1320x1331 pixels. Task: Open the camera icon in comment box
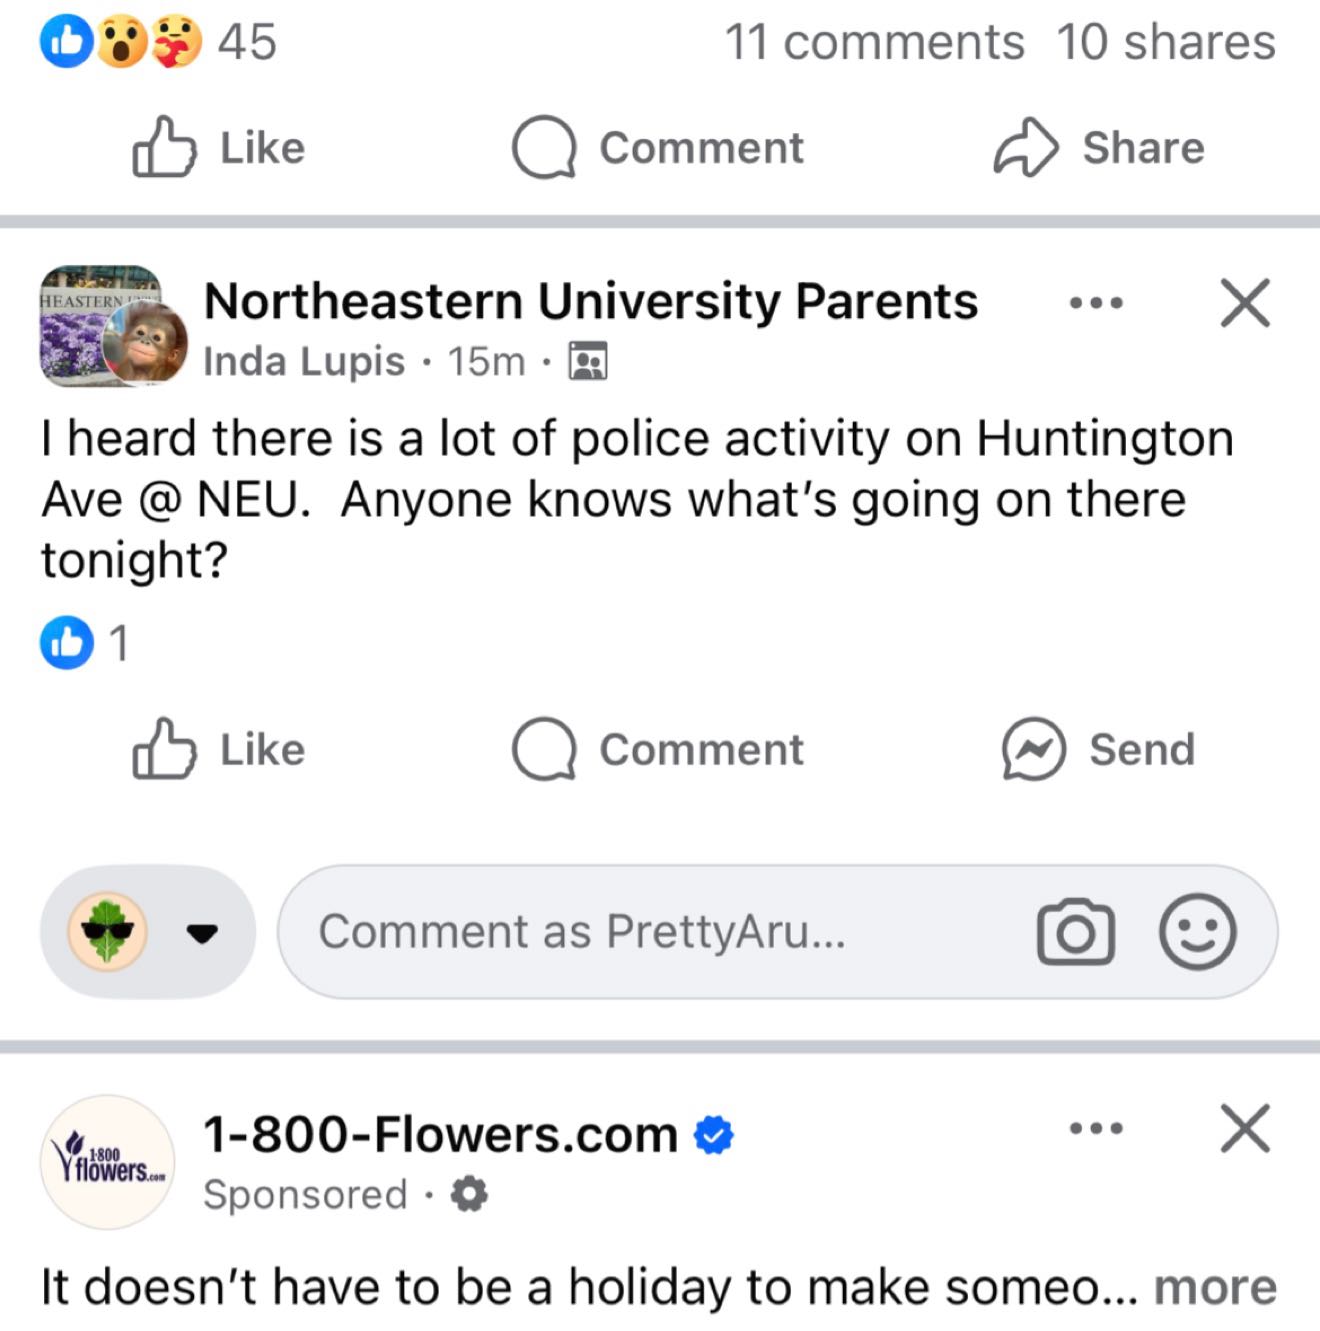(x=1075, y=933)
